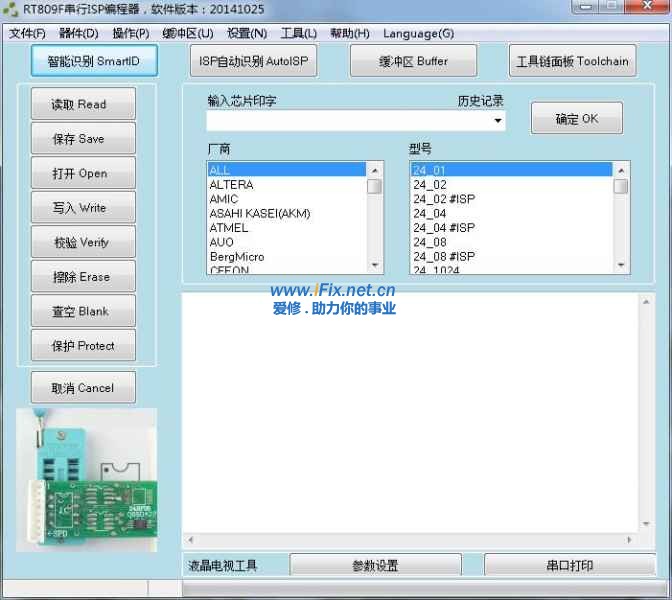Screen dimensions: 672x600
Task: Open the 器件(D) menu
Action: (78, 33)
